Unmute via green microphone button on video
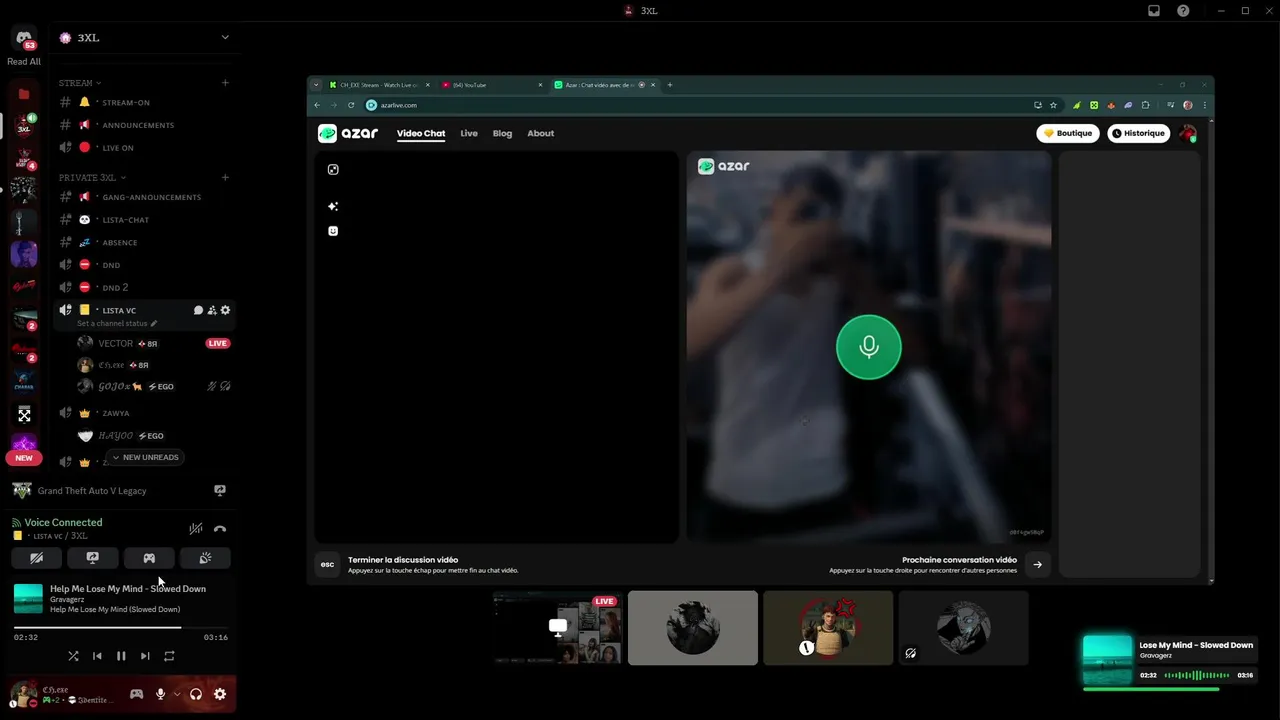 click(x=868, y=347)
